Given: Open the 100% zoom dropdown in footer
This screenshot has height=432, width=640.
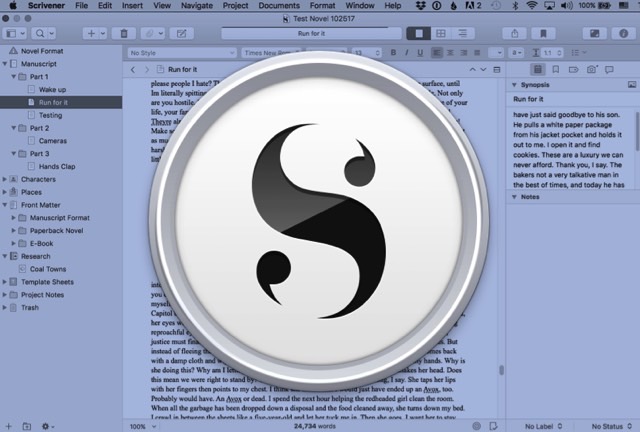Looking at the screenshot, I should (143, 426).
